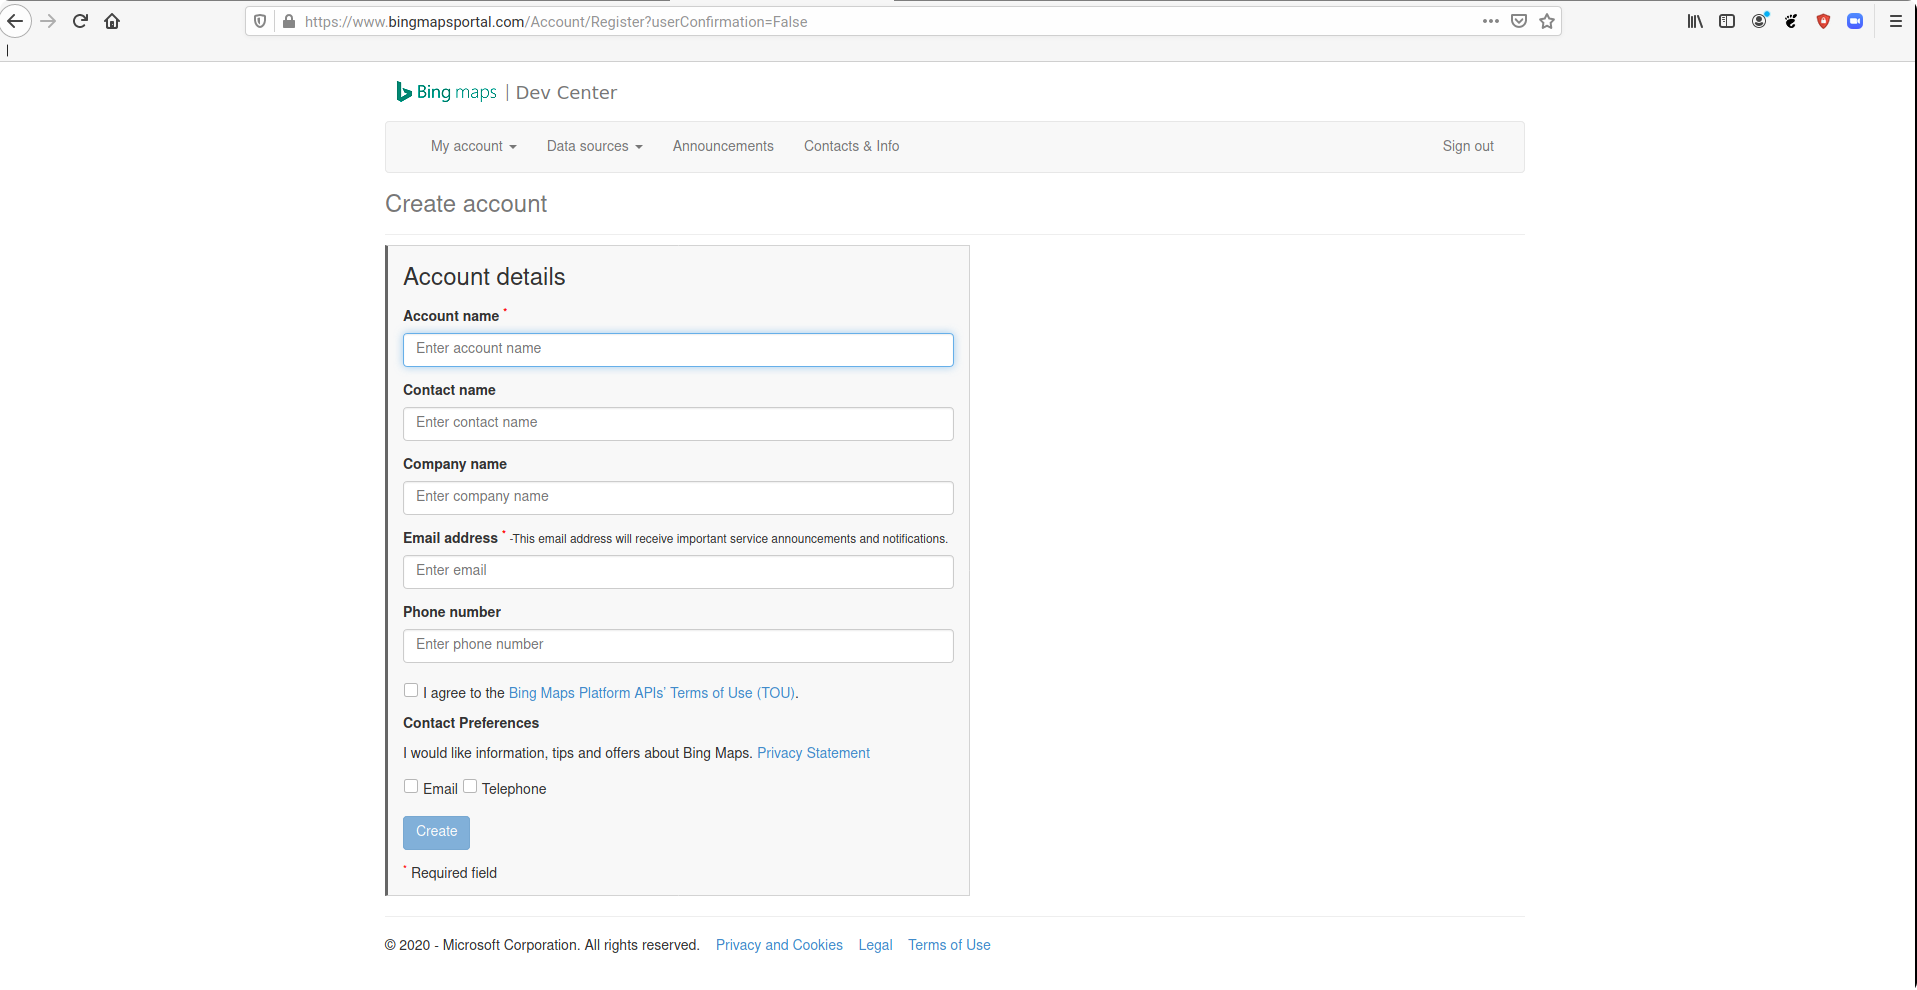Click the Account name input field

click(x=678, y=349)
